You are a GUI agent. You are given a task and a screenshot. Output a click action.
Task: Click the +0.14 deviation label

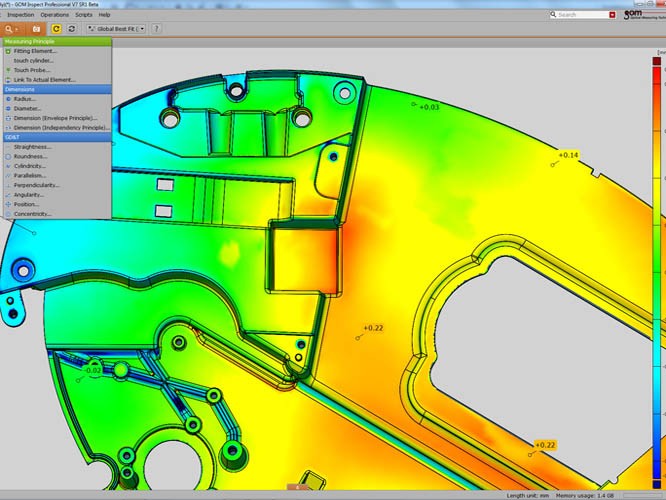tap(568, 155)
